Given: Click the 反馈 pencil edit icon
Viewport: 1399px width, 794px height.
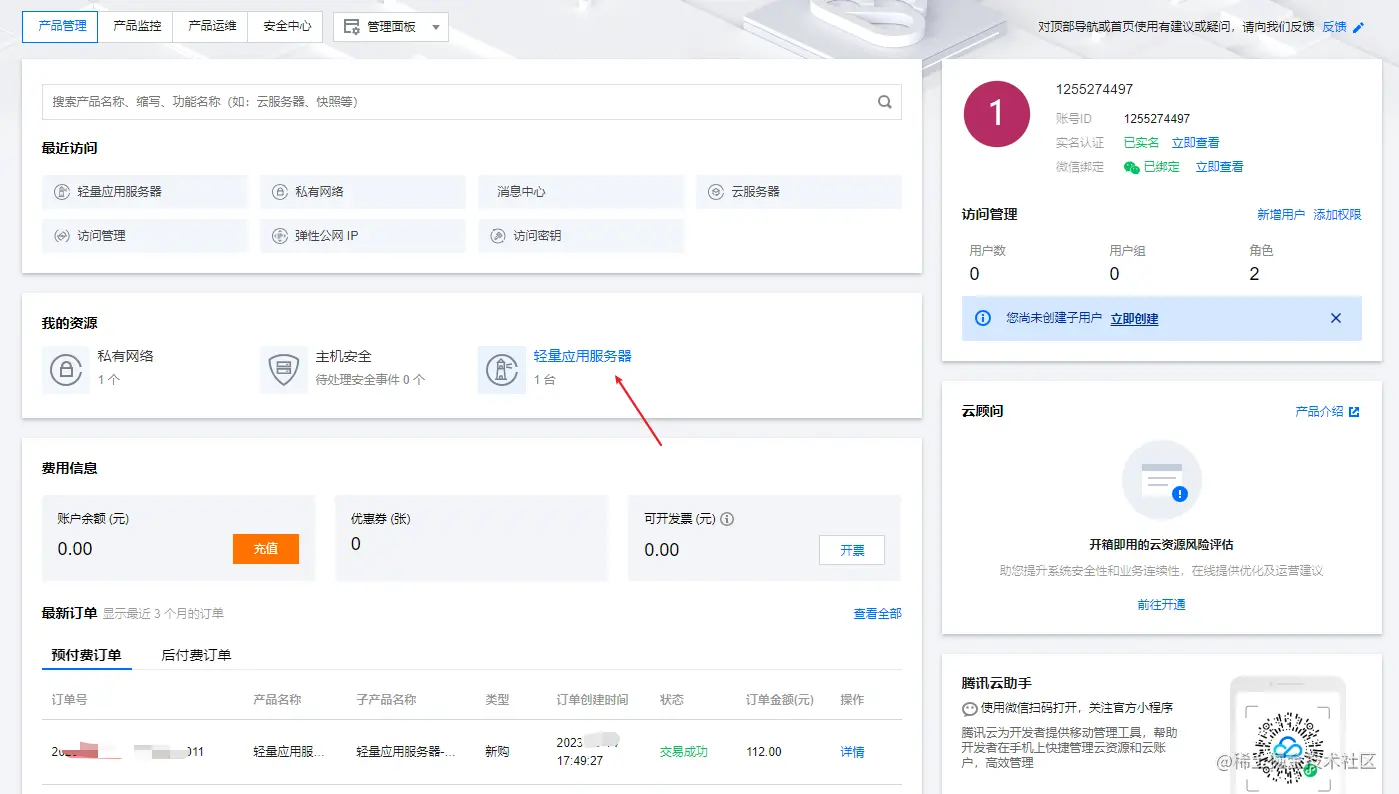Looking at the screenshot, I should click(1358, 27).
